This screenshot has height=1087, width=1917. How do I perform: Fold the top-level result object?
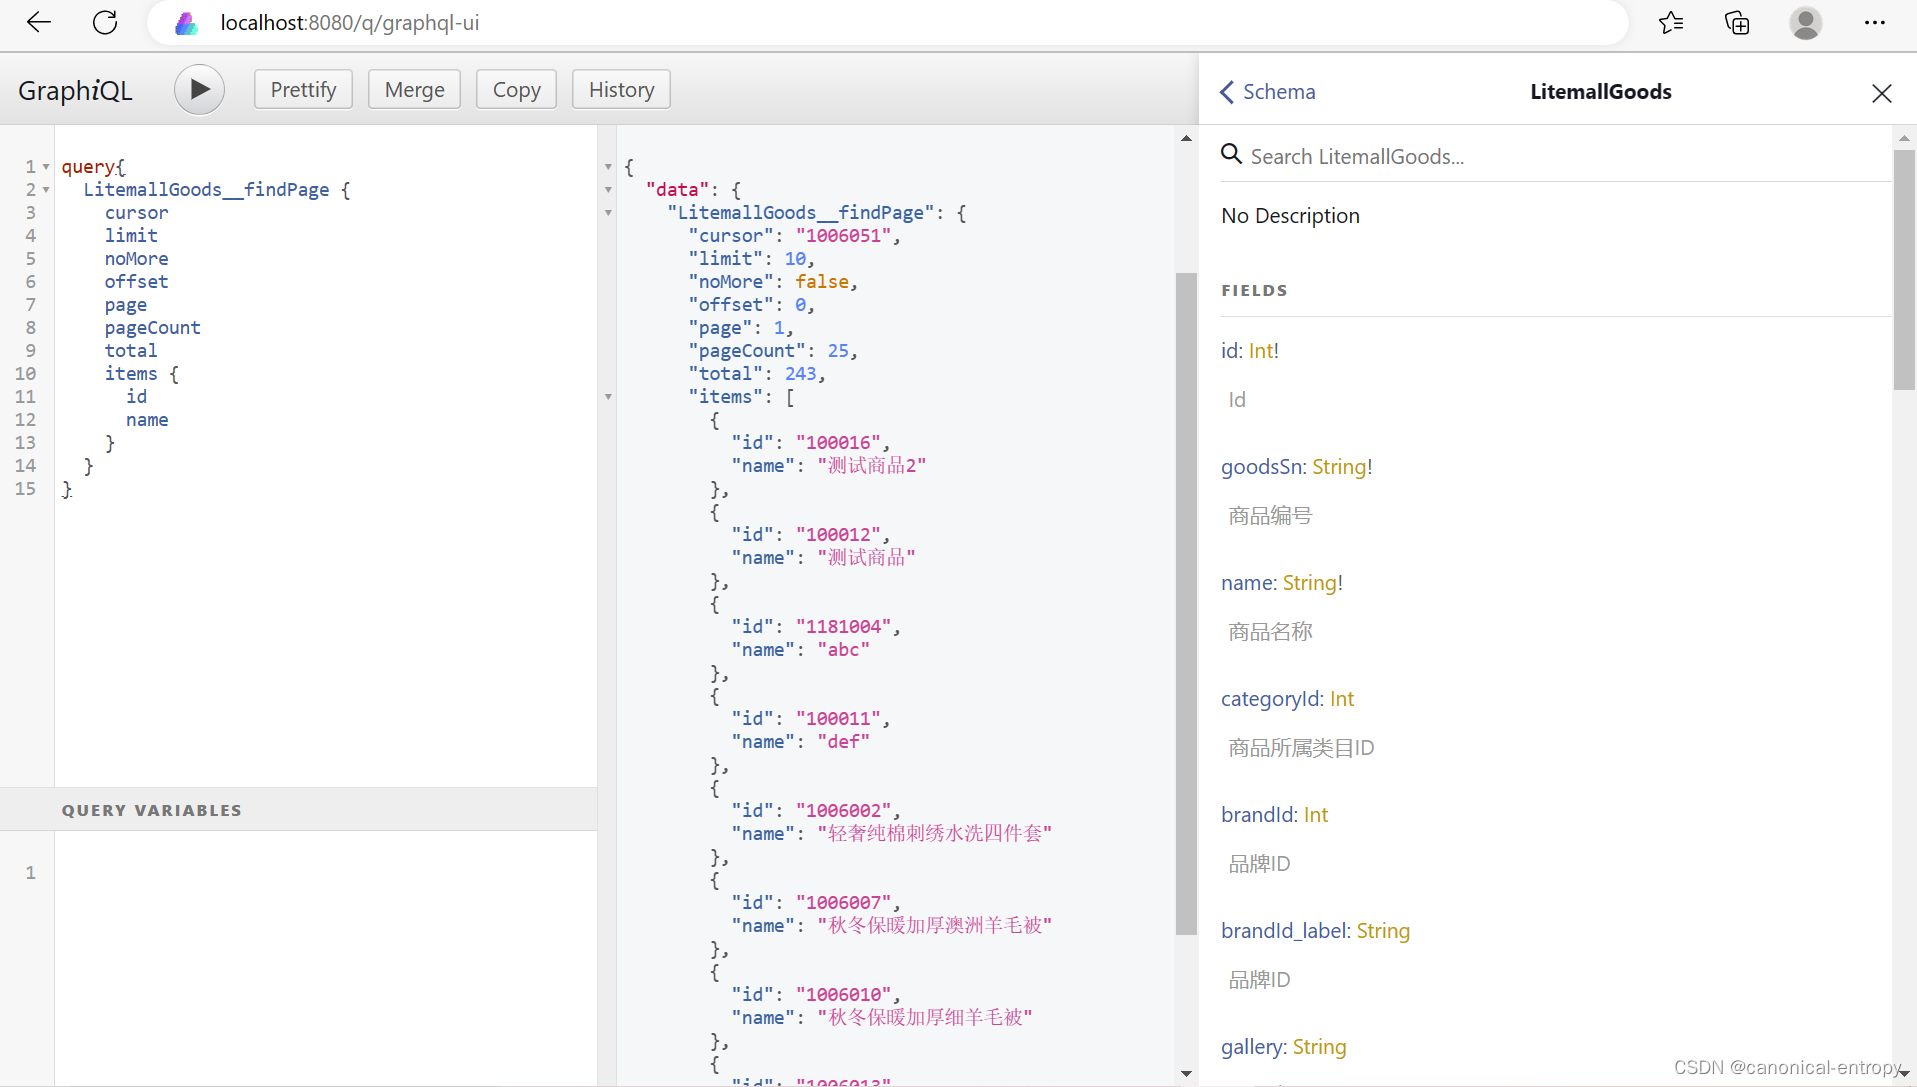coord(608,167)
